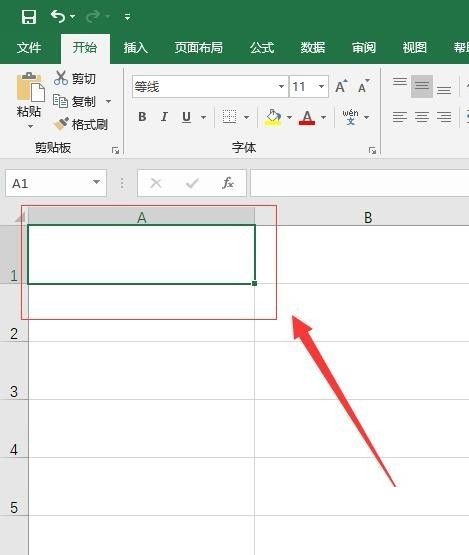The width and height of the screenshot is (469, 555).
Task: Click the wén phonetic guide icon
Action: (350, 117)
